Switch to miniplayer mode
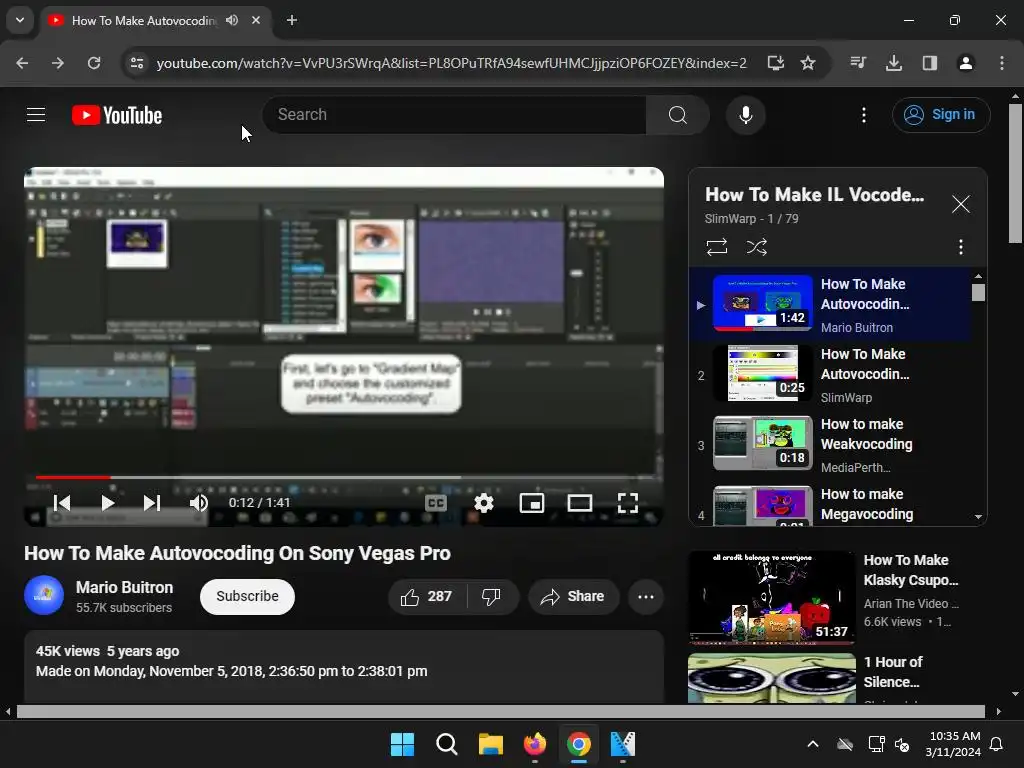The width and height of the screenshot is (1024, 768). [532, 502]
